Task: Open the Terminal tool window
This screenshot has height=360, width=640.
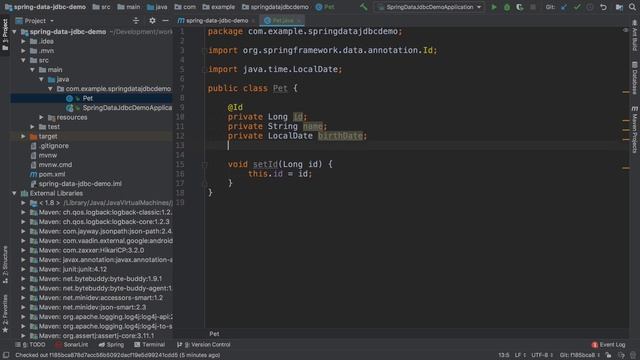Action: pos(150,345)
